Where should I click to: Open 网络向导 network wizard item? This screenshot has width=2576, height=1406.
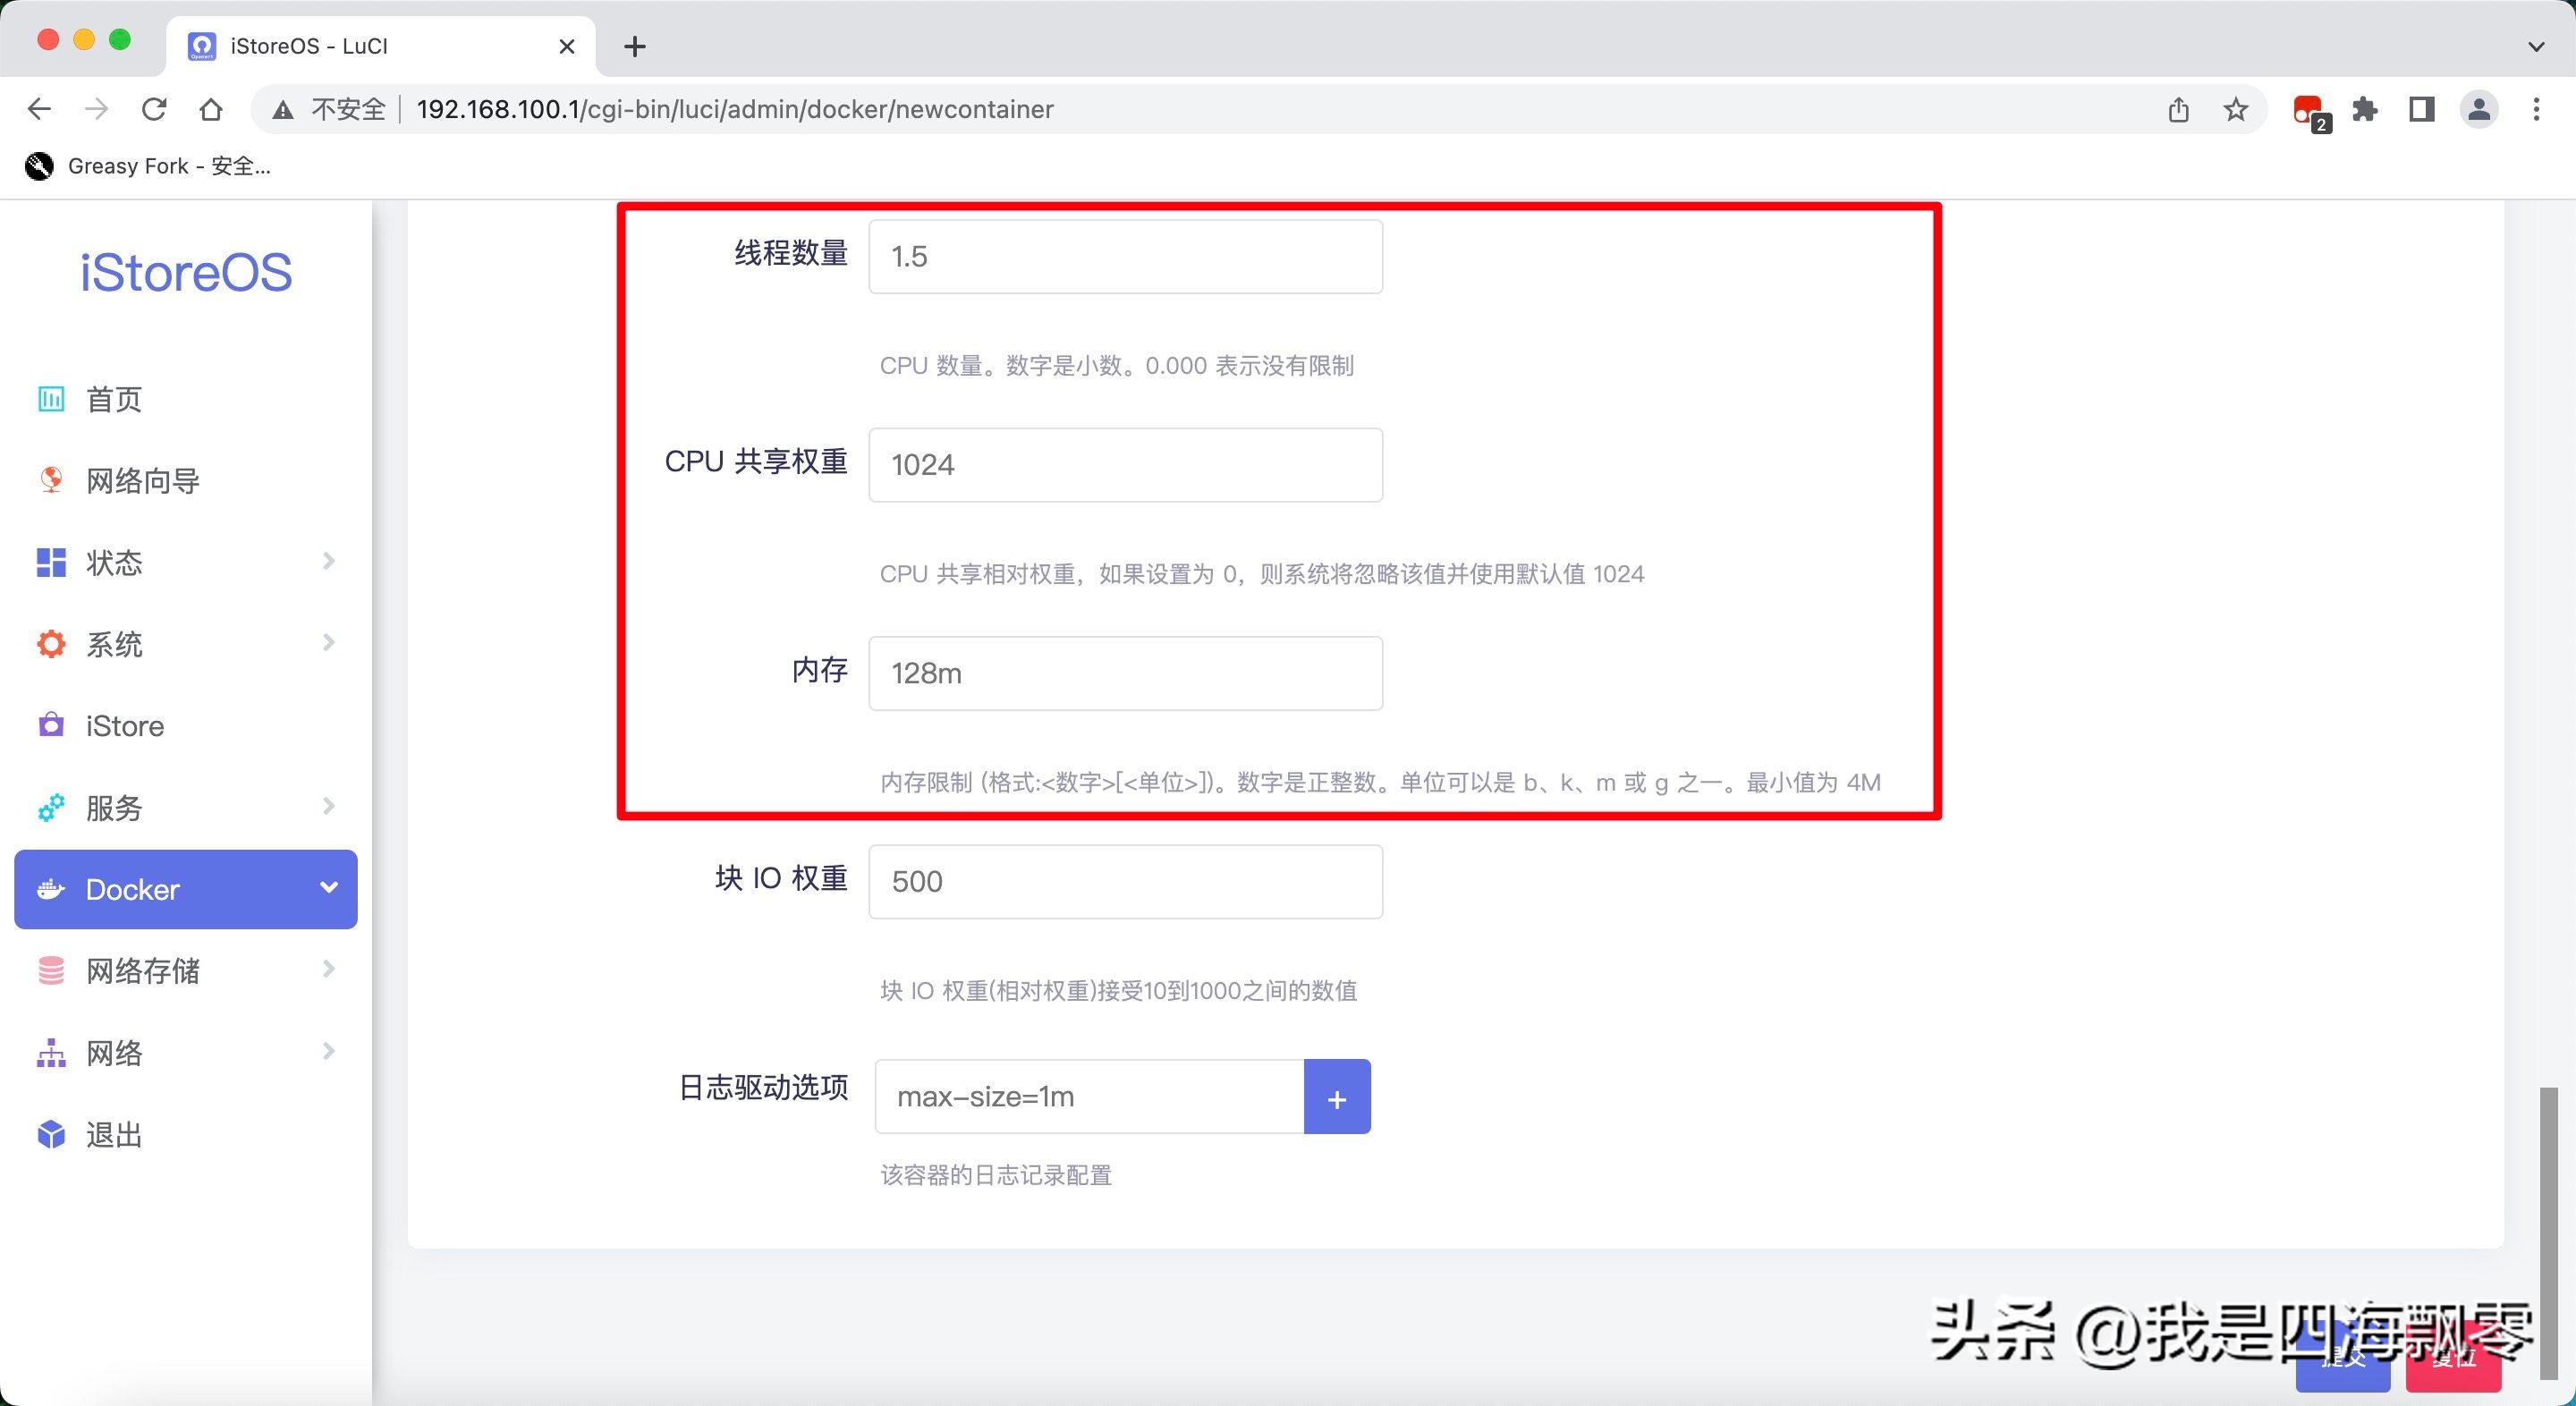(x=142, y=481)
